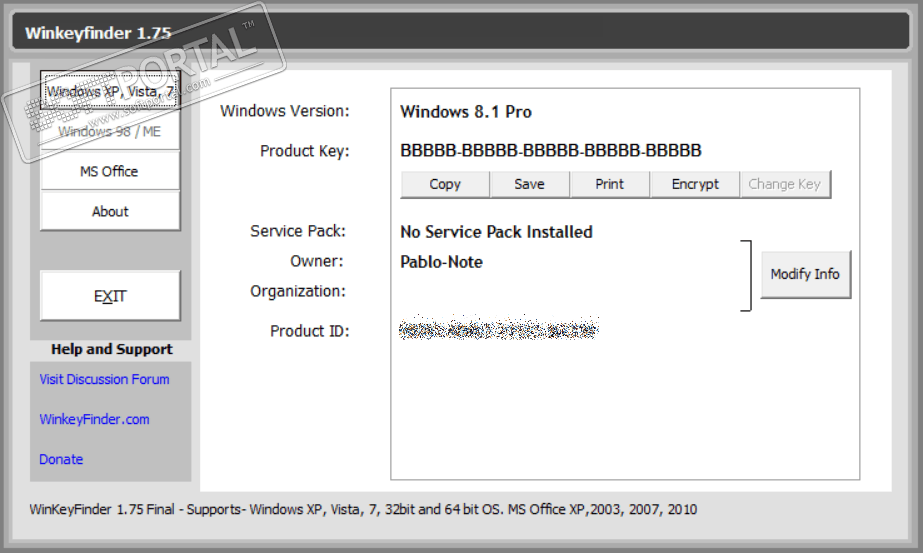Screen dimensions: 923x553
Task: Click the BBBBB product key text
Action: (x=550, y=151)
